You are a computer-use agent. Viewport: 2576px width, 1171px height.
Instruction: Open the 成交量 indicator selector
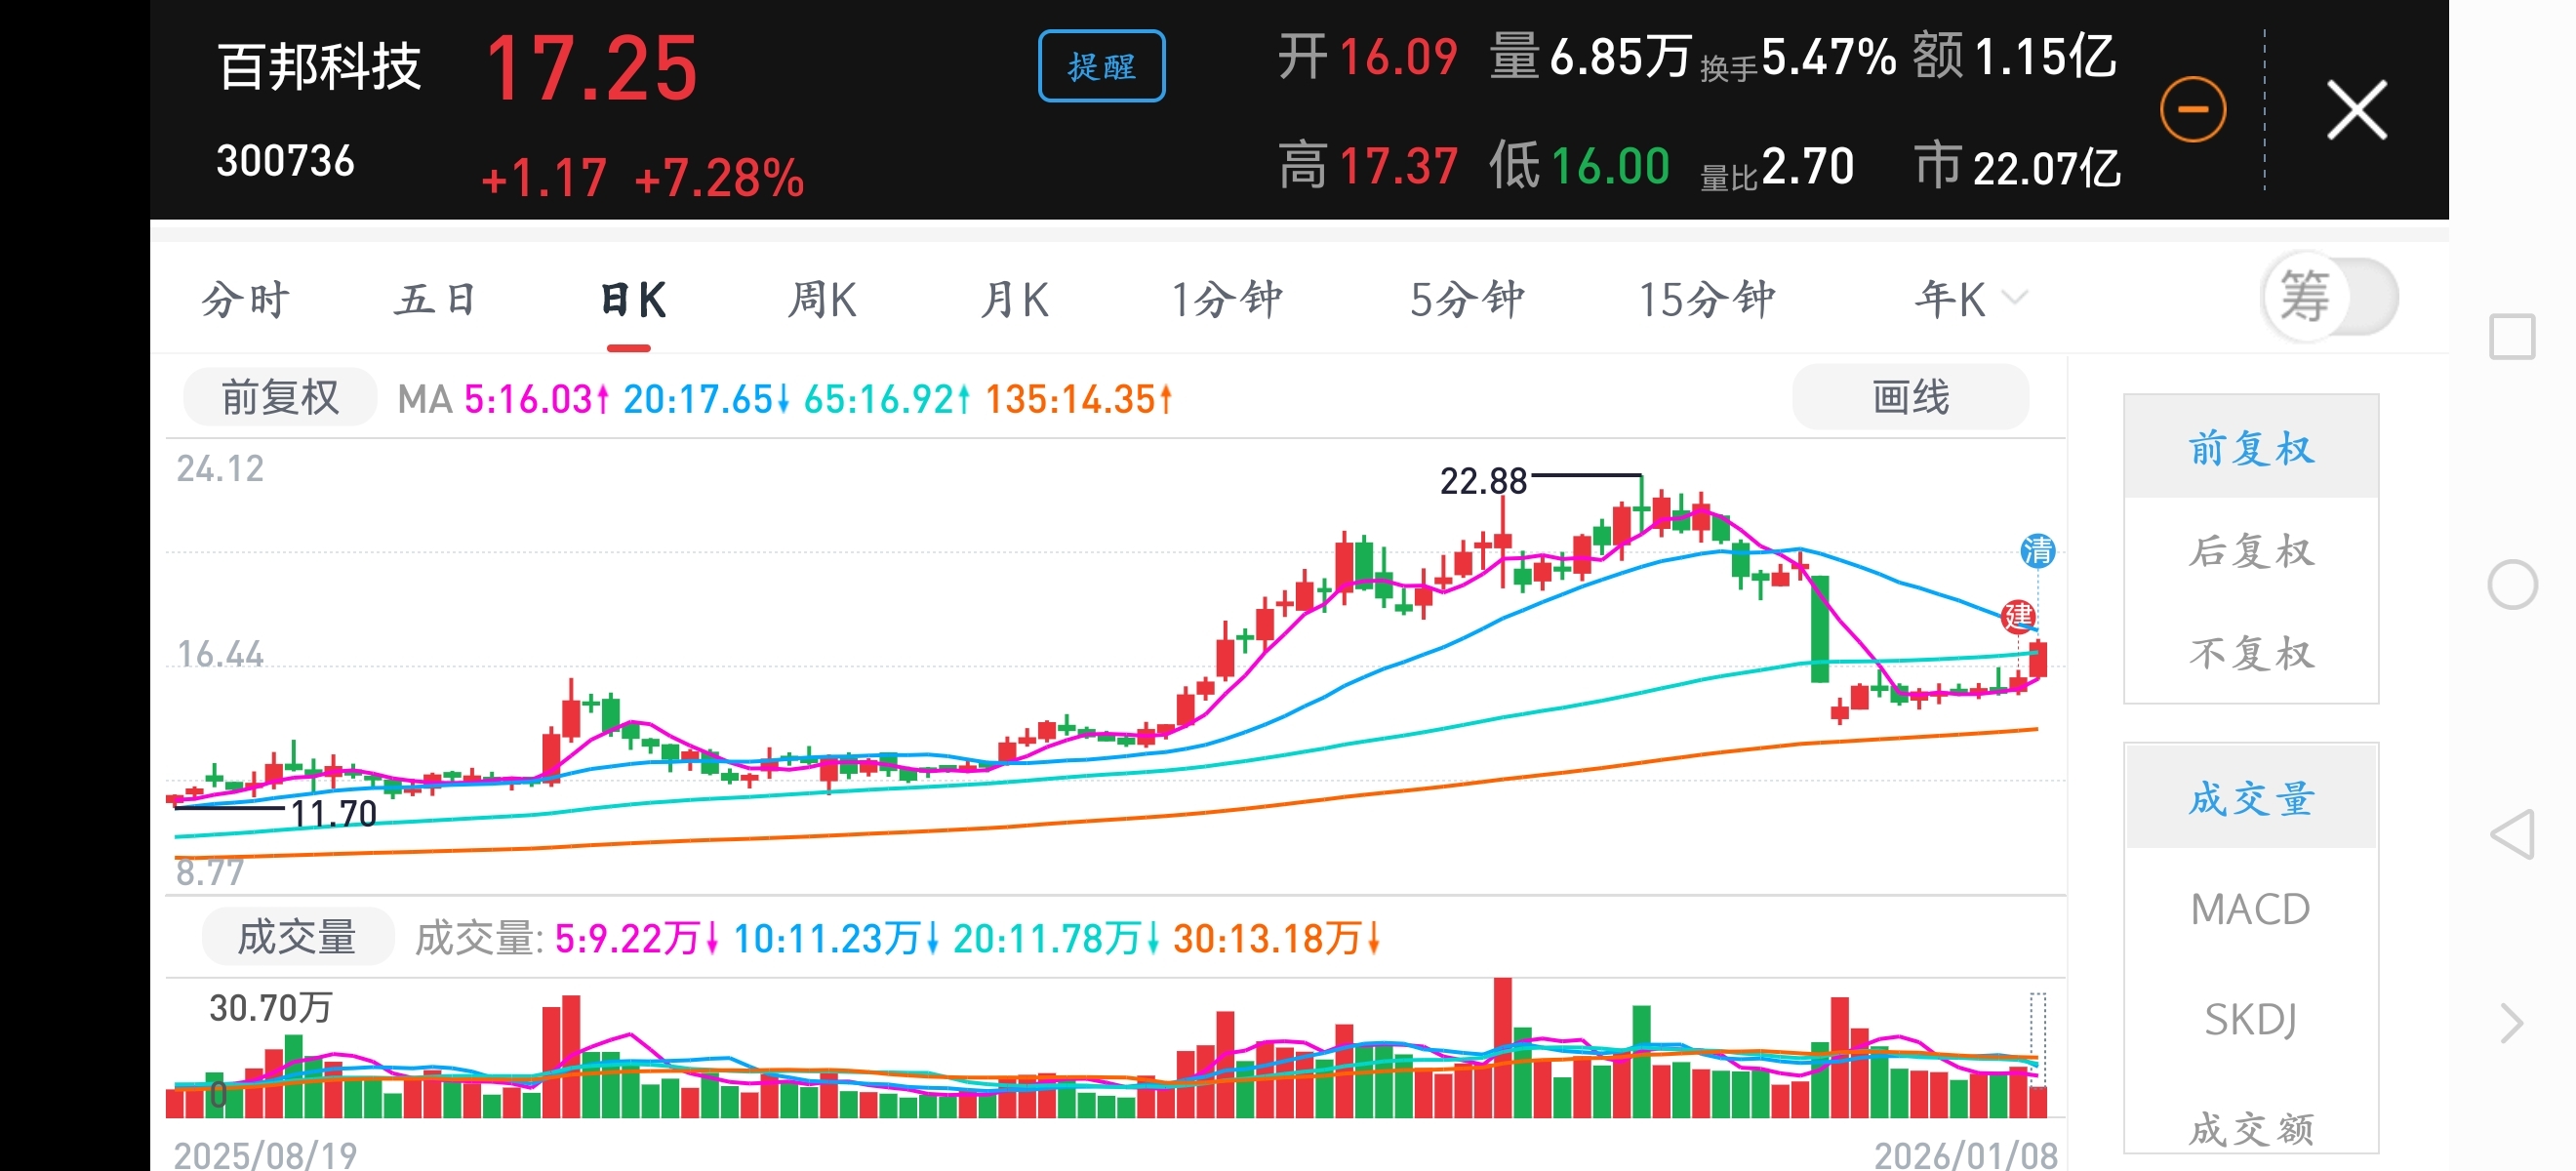tap(297, 938)
